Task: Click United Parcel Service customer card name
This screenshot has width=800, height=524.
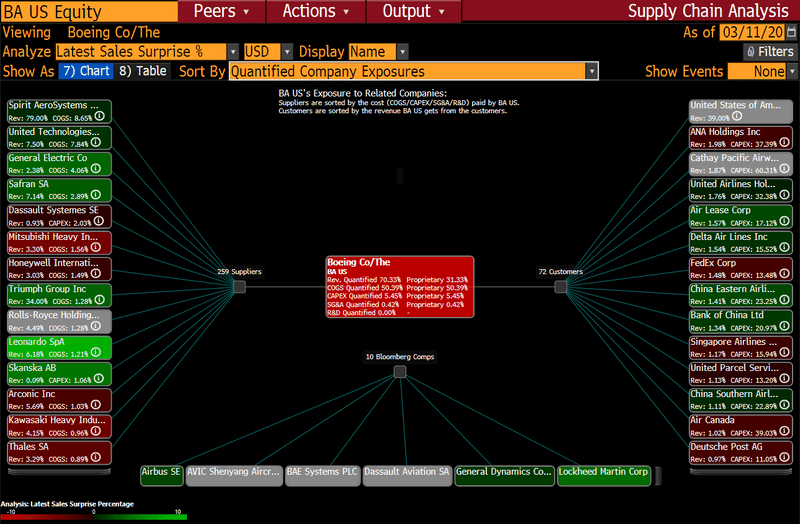Action: (x=734, y=367)
